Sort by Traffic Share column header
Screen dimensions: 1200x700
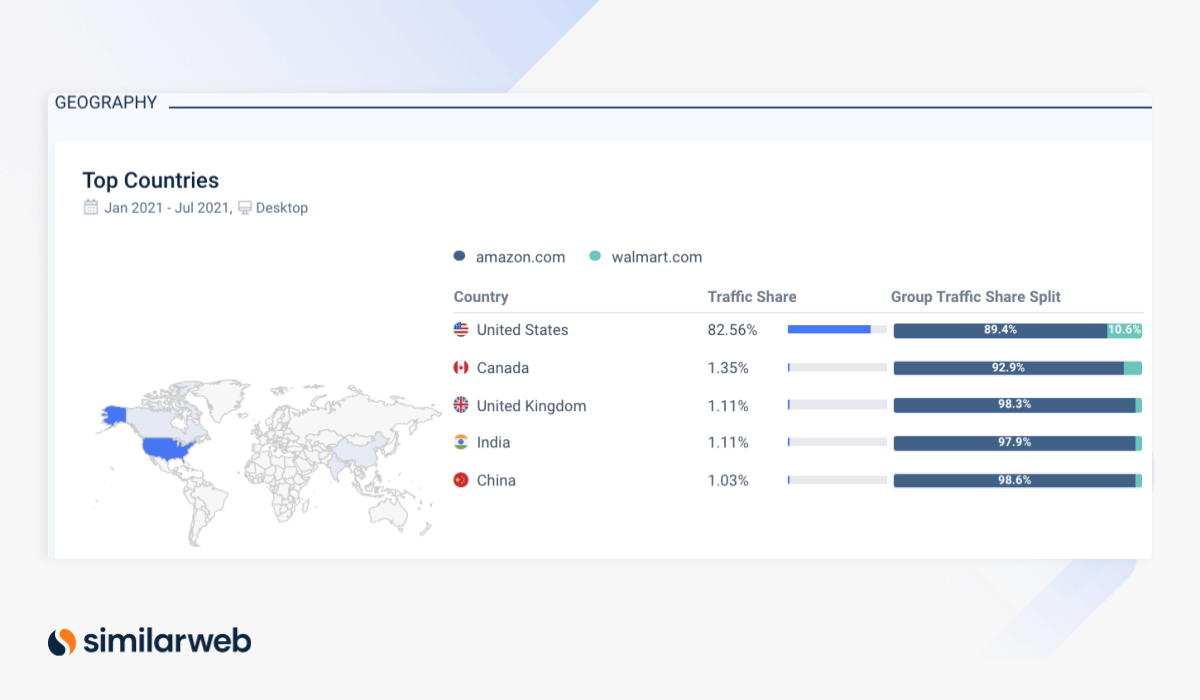tap(751, 297)
